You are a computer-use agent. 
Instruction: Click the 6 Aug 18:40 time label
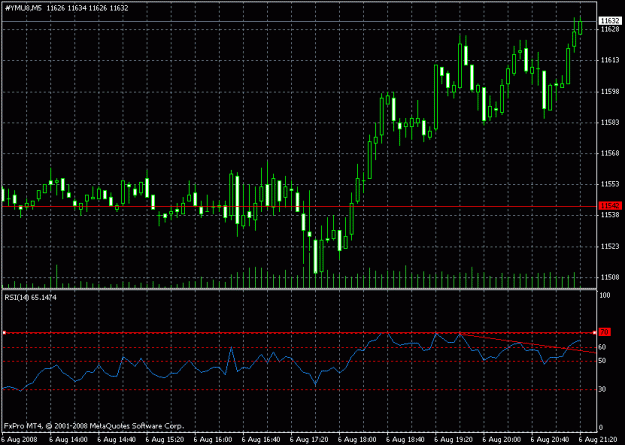click(x=406, y=439)
